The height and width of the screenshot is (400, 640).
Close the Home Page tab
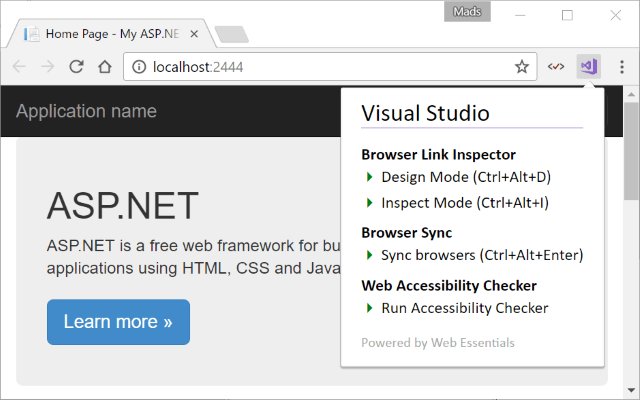[x=194, y=34]
